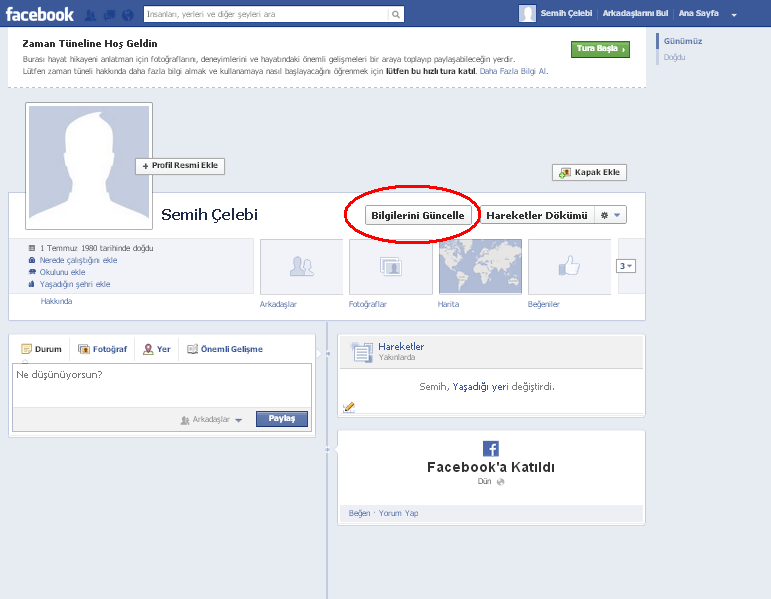Open the Hareketler heading link
The width and height of the screenshot is (771, 599).
(x=401, y=346)
